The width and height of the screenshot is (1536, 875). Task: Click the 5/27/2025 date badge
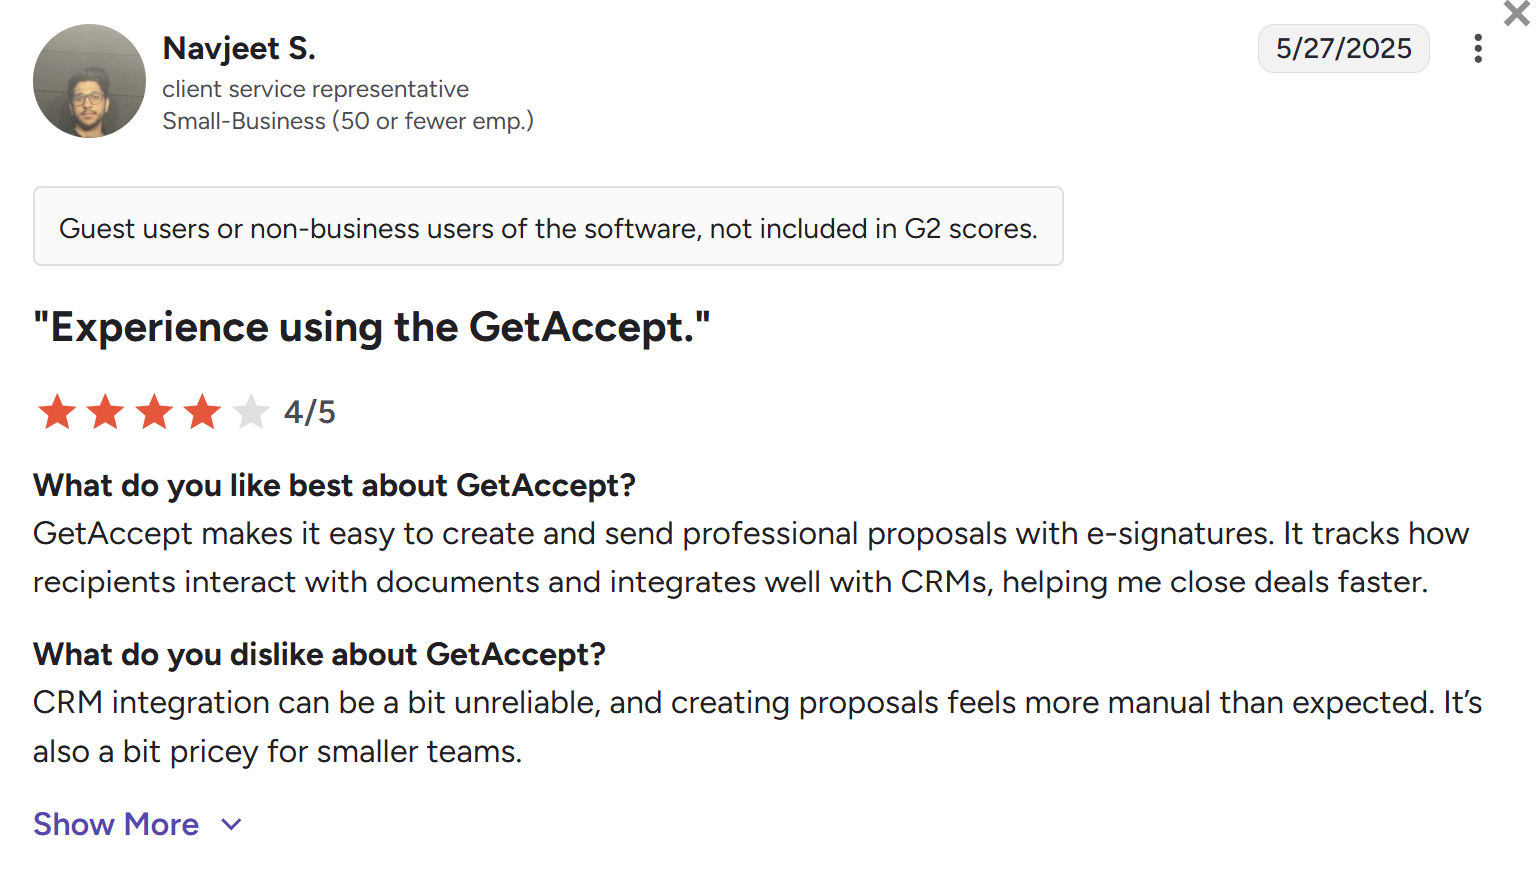pyautogui.click(x=1343, y=49)
